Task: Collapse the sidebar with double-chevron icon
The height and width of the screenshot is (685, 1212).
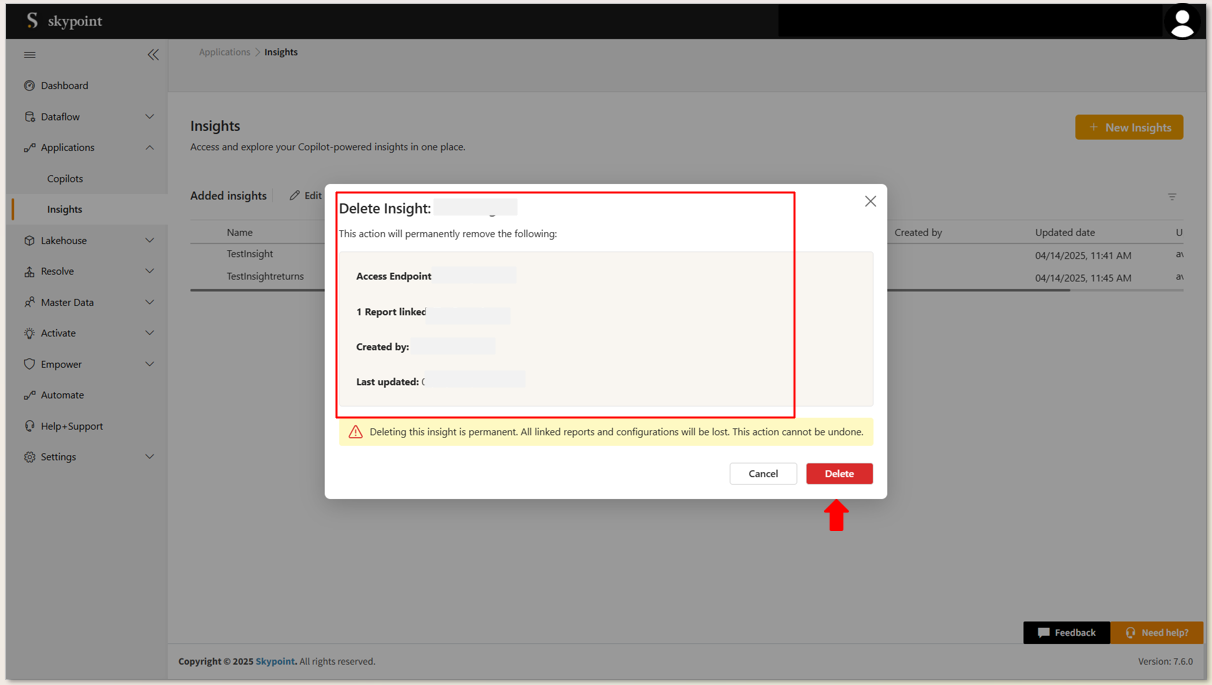Action: (x=153, y=55)
